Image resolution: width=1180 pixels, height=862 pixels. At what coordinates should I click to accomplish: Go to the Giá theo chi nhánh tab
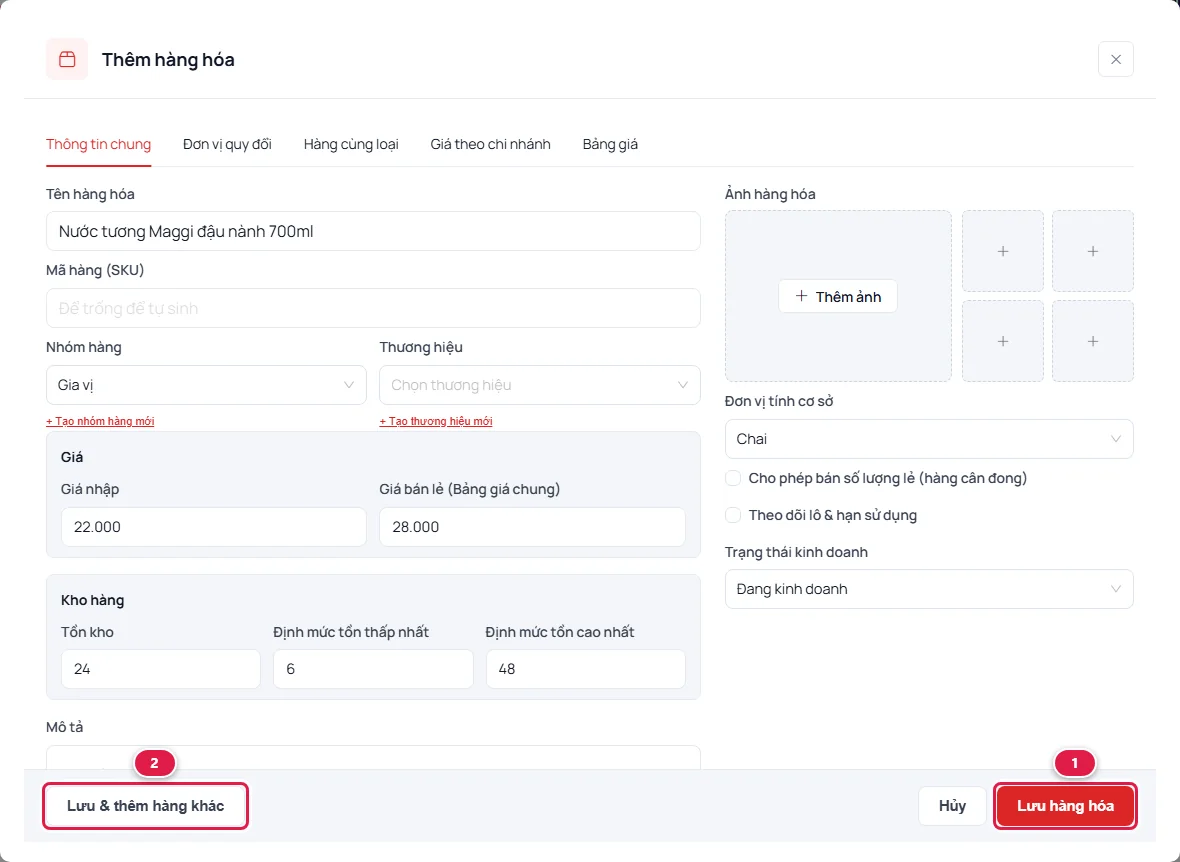[x=491, y=144]
